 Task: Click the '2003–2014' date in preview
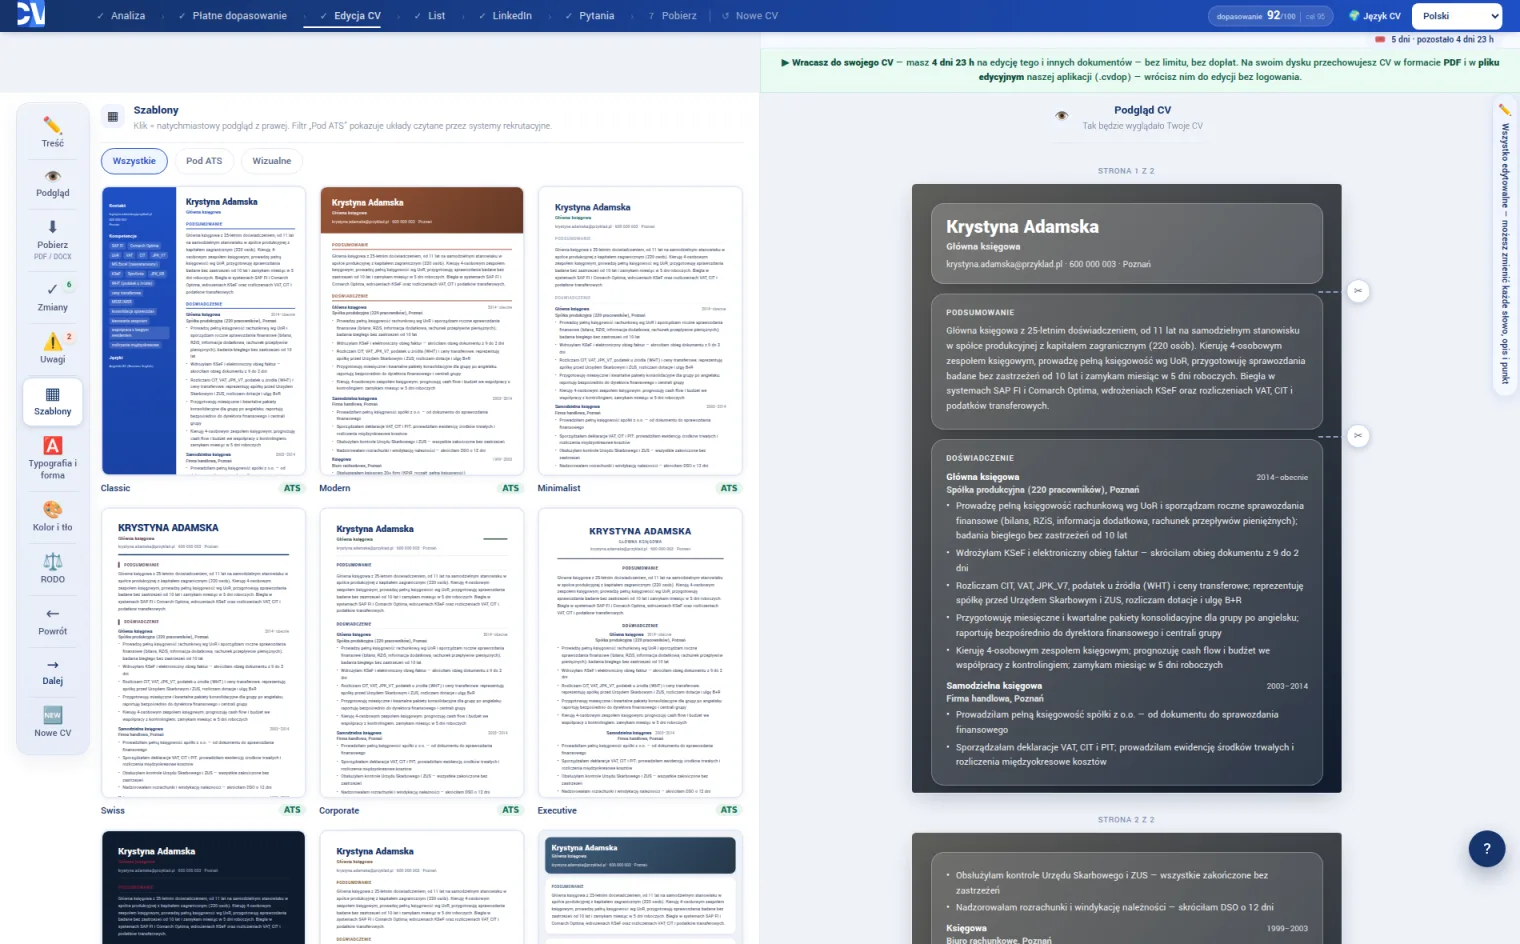tap(1287, 686)
